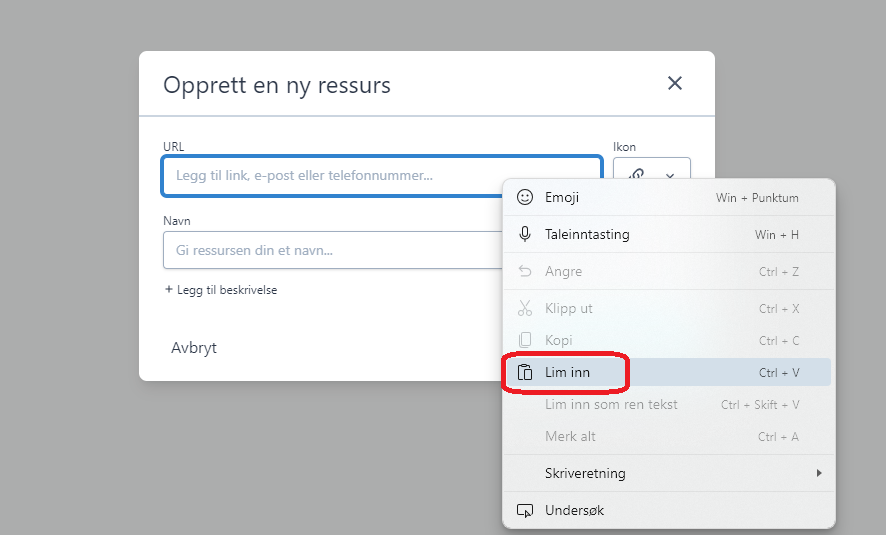The image size is (886, 535).
Task: Choose Emoji from the context menu
Action: point(562,198)
